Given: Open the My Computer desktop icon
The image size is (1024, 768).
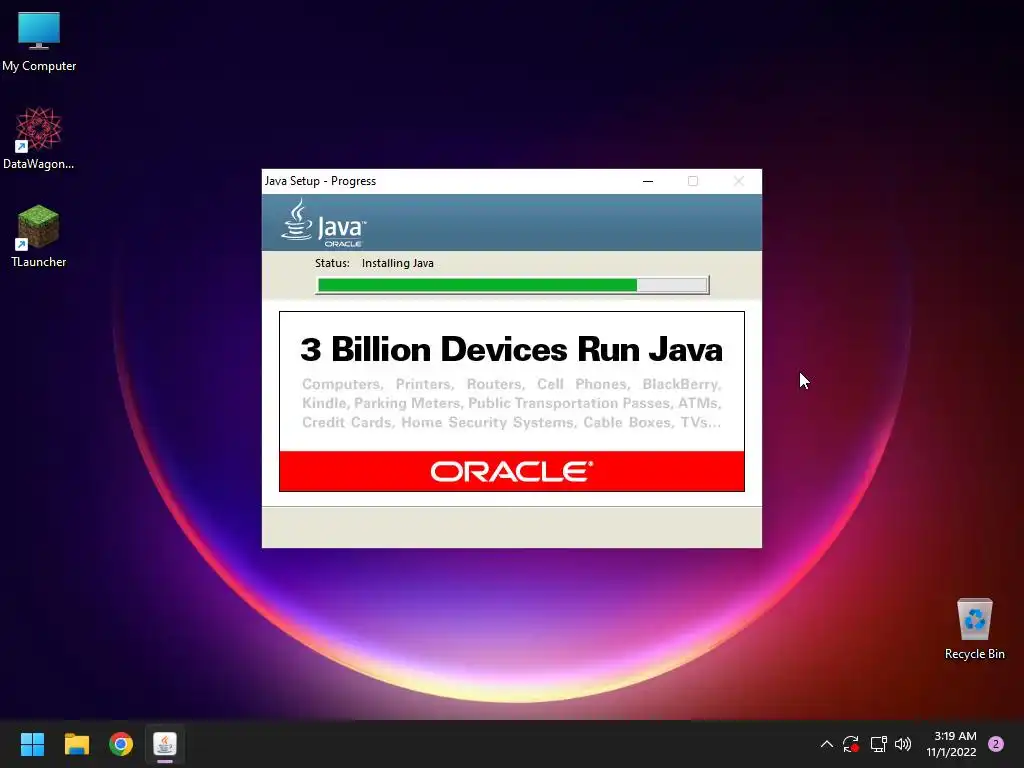Looking at the screenshot, I should pos(39,42).
